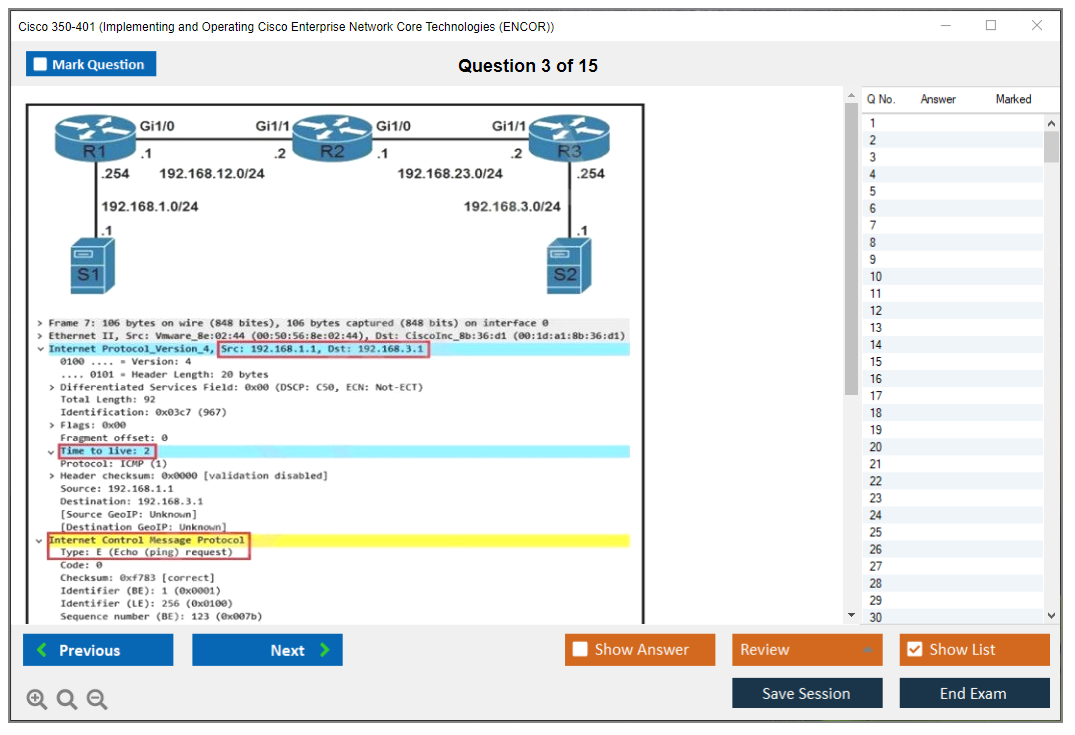This screenshot has height=735, width=1075.
Task: Click the Type Echo (ping) request line
Action: [146, 552]
